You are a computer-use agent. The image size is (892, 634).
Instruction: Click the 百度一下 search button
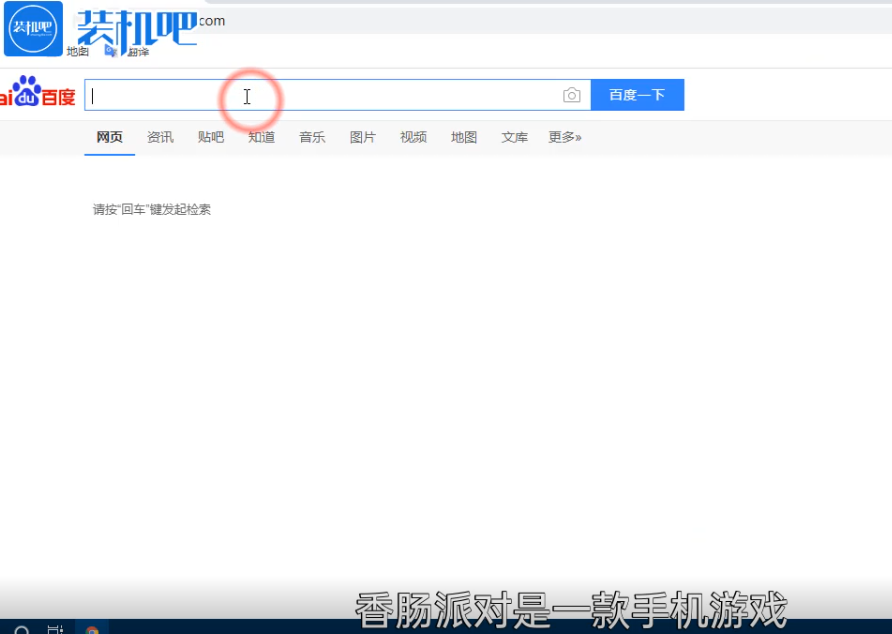tap(637, 95)
